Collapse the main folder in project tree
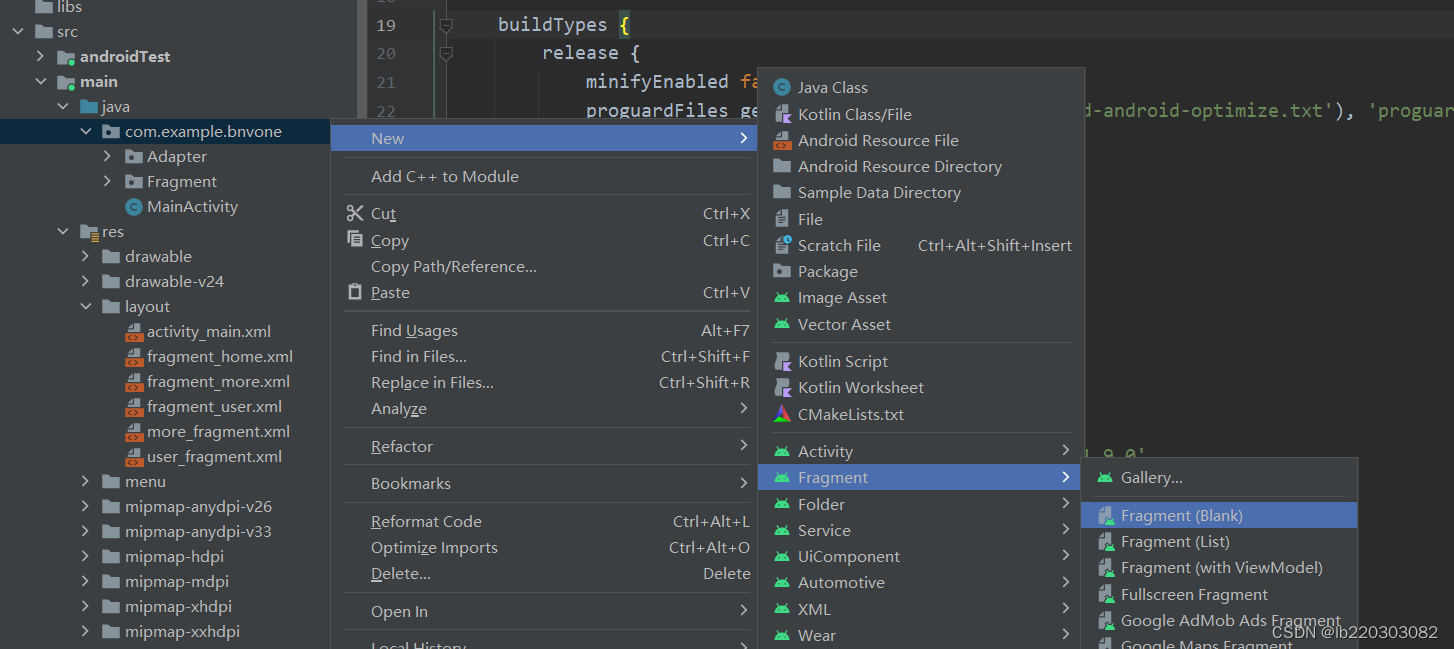1454x649 pixels. pos(41,81)
